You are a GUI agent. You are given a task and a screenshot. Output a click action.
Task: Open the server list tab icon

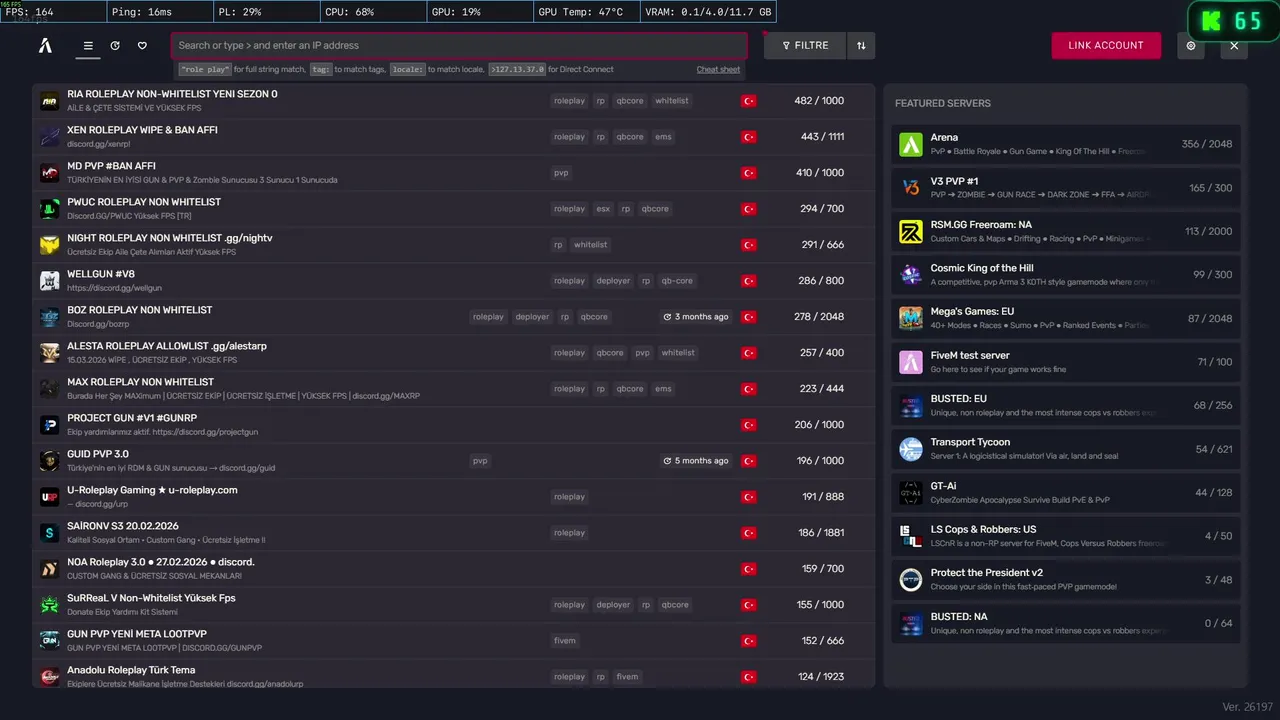click(x=88, y=46)
